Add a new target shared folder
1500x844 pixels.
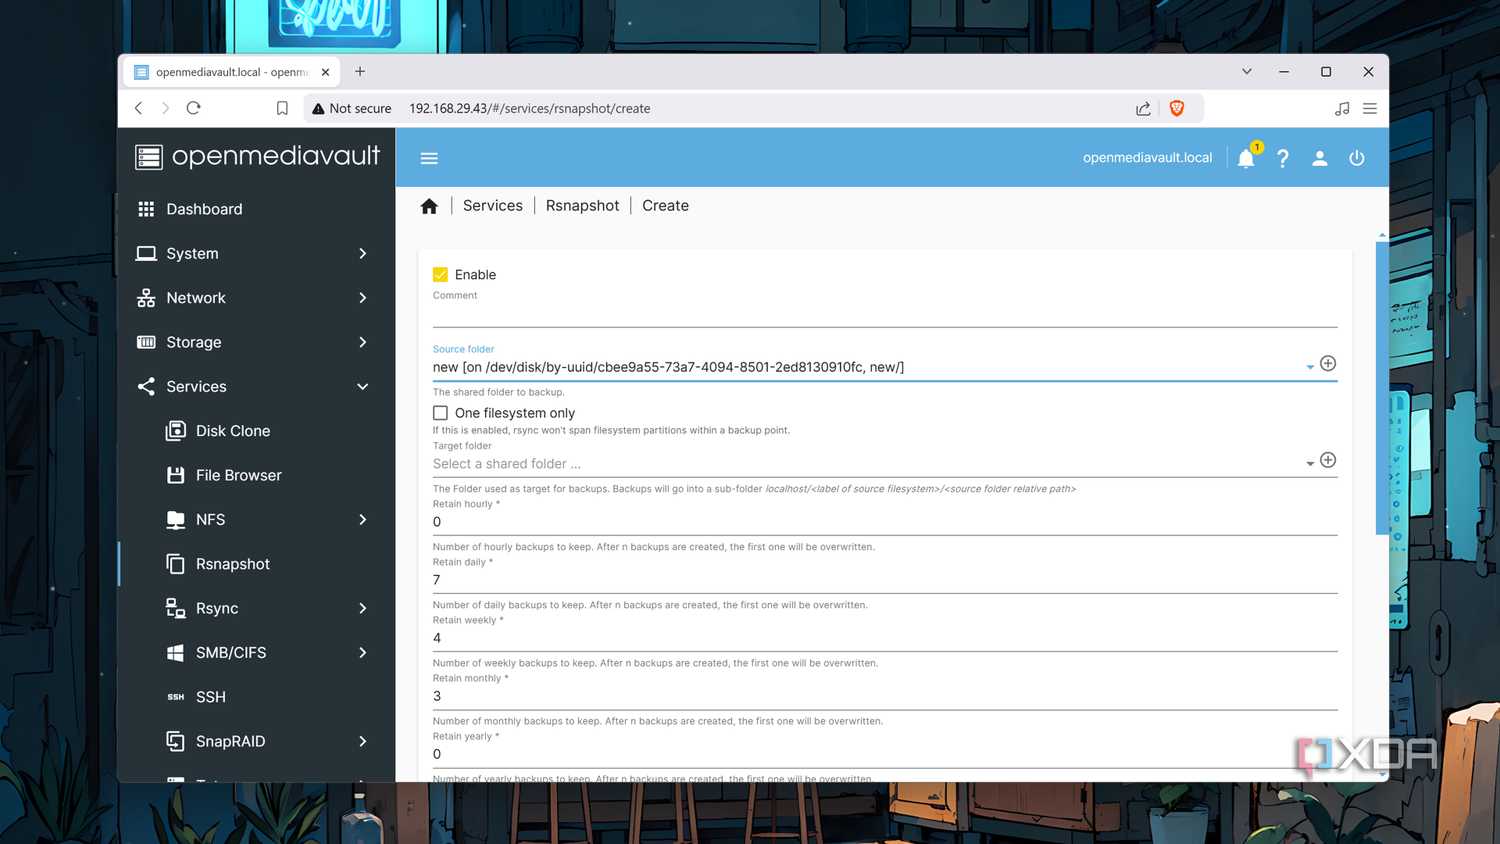pyautogui.click(x=1328, y=460)
